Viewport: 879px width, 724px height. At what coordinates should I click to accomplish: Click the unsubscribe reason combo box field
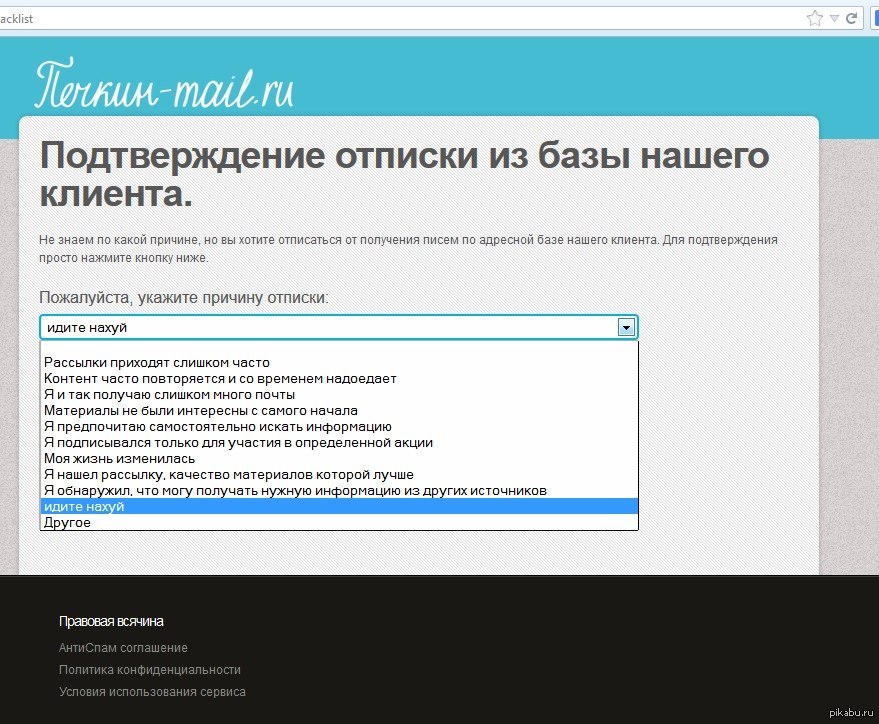click(328, 327)
